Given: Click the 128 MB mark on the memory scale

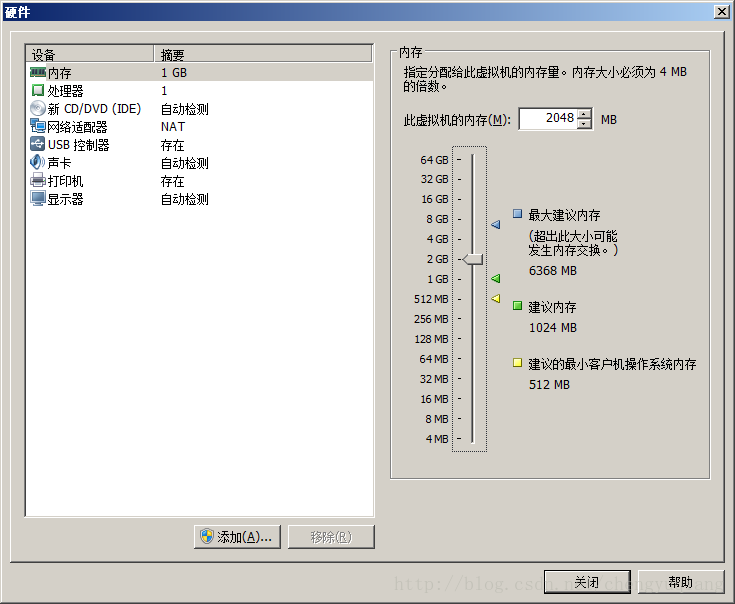Looking at the screenshot, I should pyautogui.click(x=431, y=339).
